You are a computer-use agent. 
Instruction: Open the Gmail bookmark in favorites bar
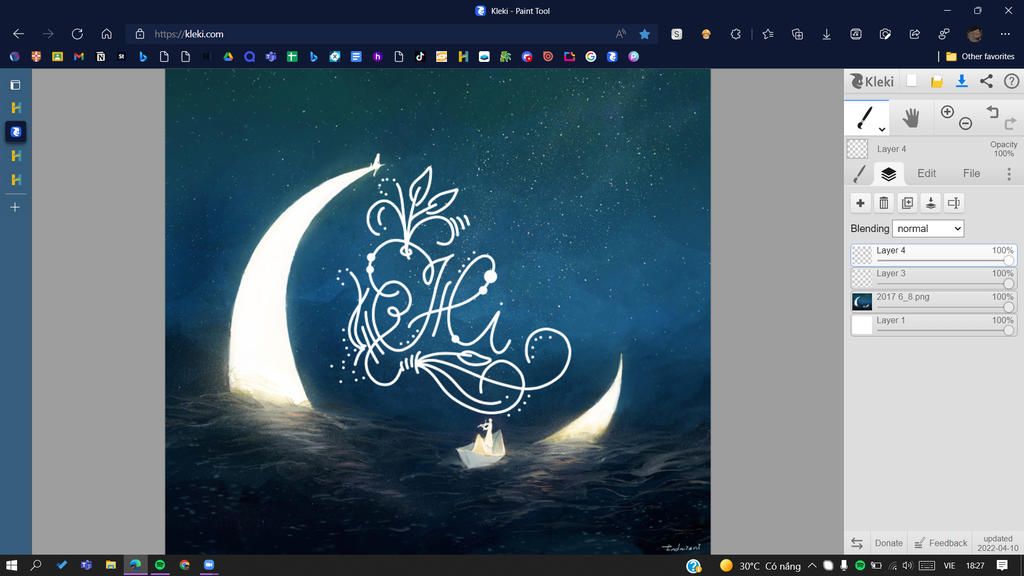[x=79, y=57]
